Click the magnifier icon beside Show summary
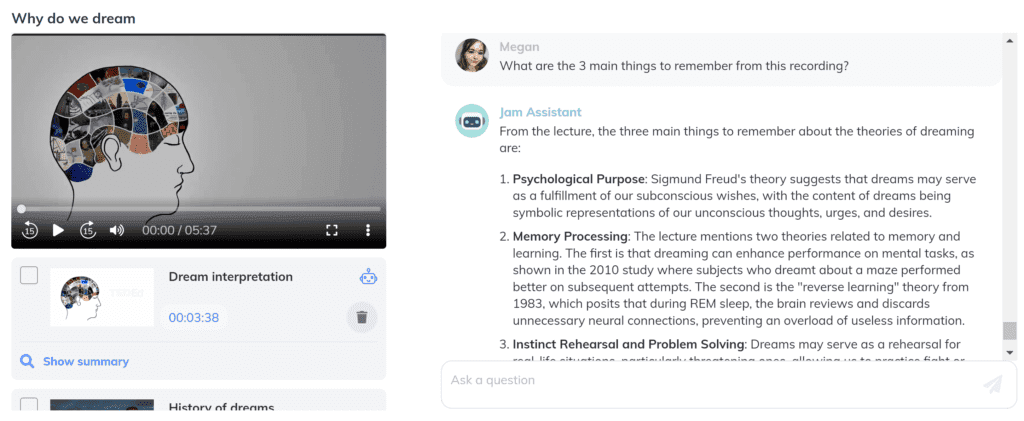 tap(27, 361)
